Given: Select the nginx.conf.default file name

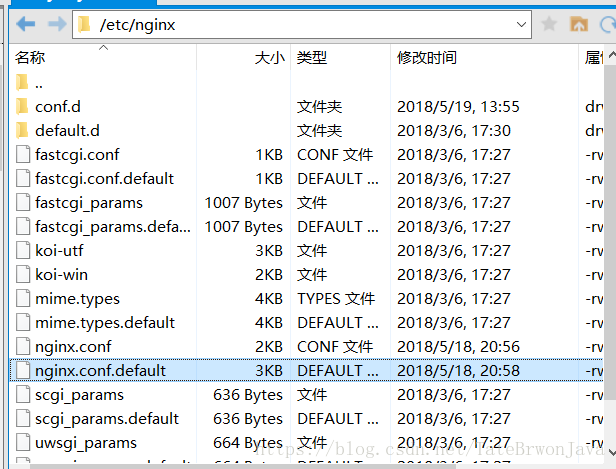Looking at the screenshot, I should [101, 371].
